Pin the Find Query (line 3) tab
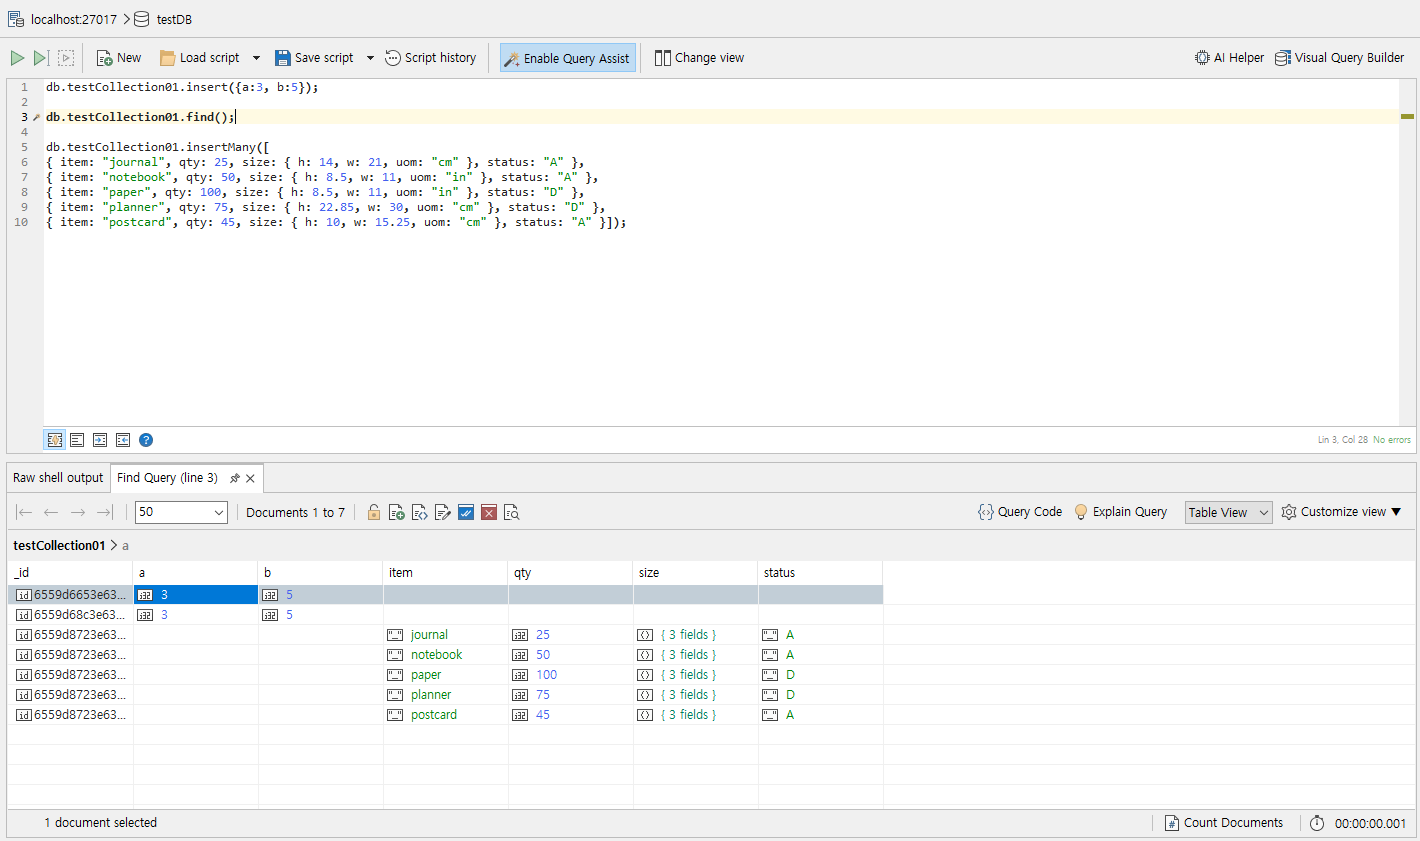This screenshot has width=1420, height=841. pyautogui.click(x=235, y=478)
